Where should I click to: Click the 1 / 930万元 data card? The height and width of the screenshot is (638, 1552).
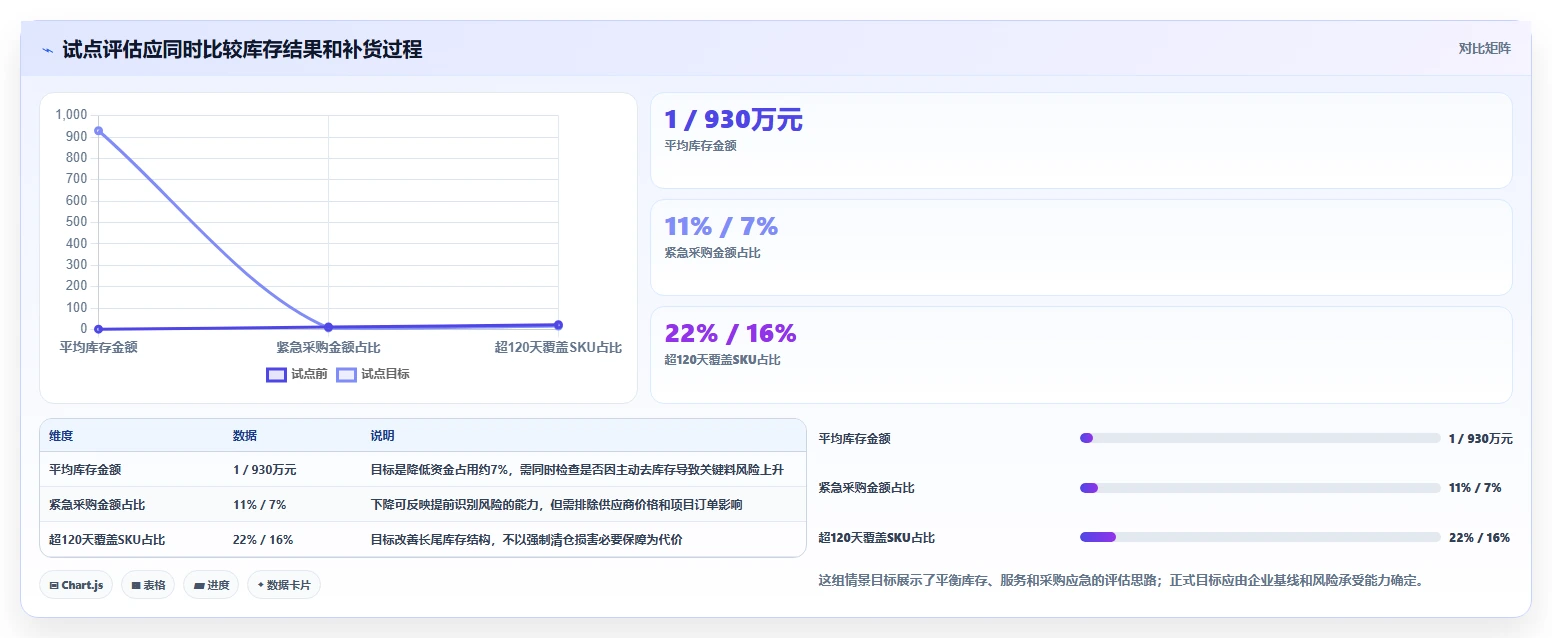1081,140
